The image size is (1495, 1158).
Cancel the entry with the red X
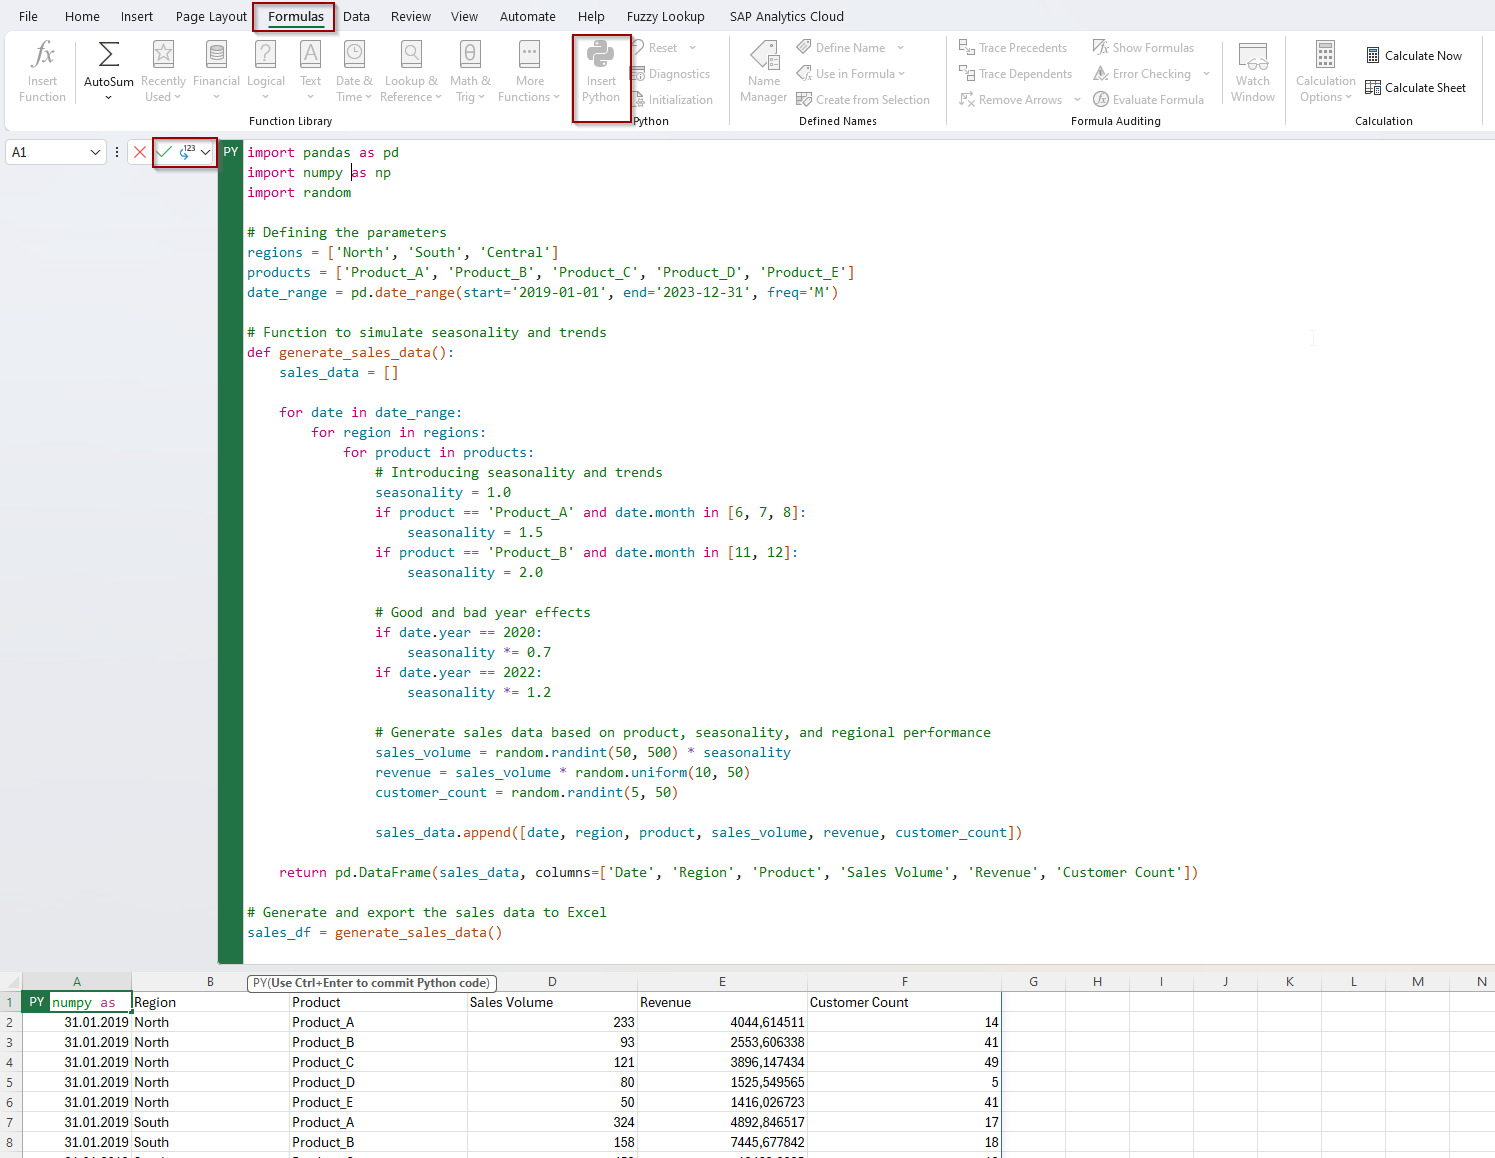tap(140, 152)
